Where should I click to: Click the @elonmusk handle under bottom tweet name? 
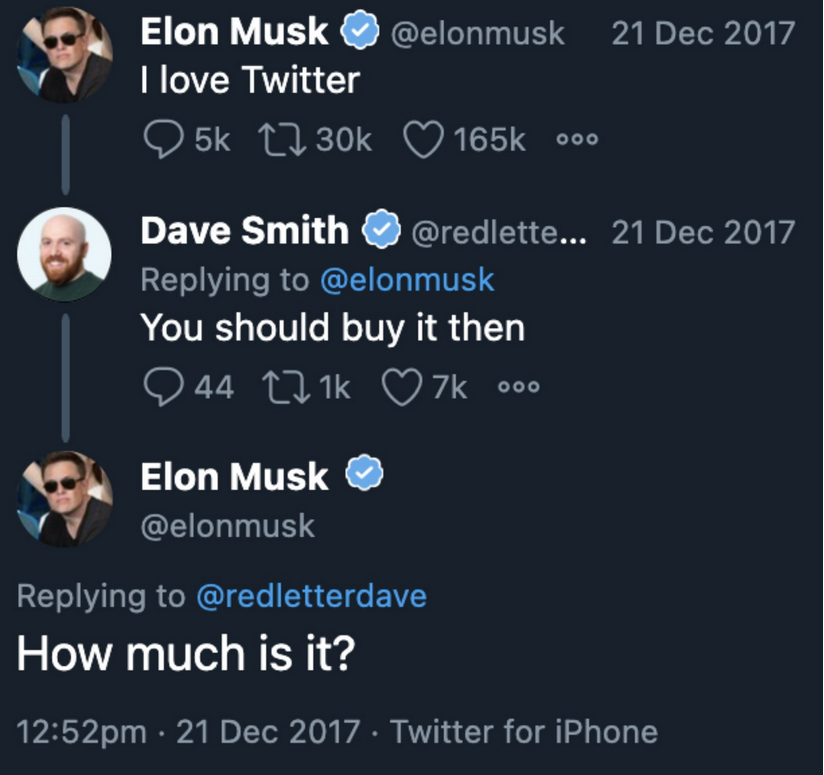coord(228,526)
